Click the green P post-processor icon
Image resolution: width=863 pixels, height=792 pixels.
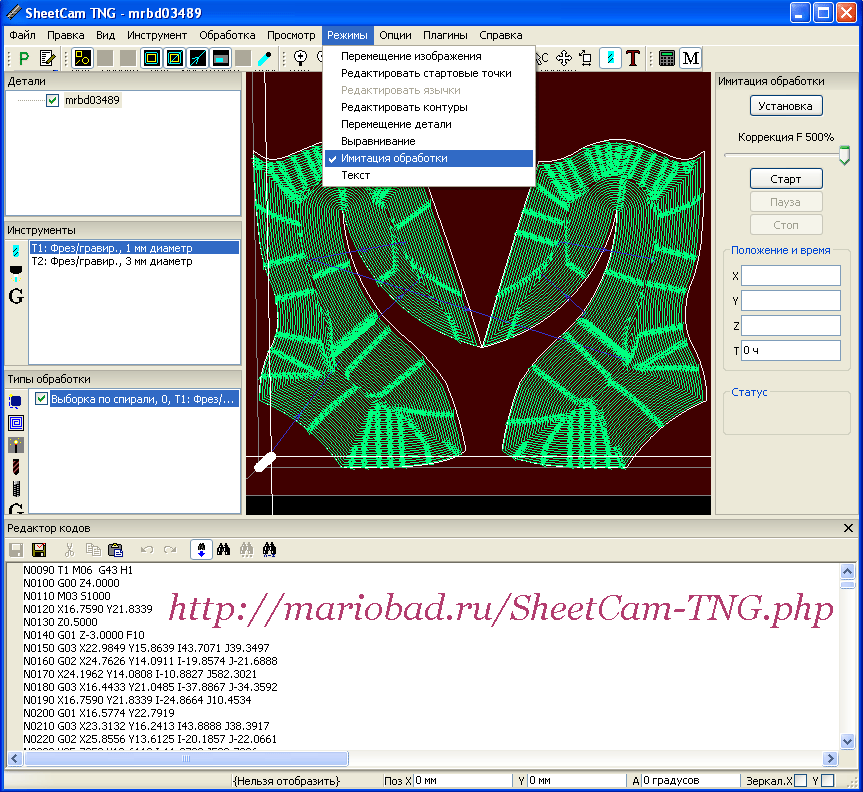pos(24,58)
